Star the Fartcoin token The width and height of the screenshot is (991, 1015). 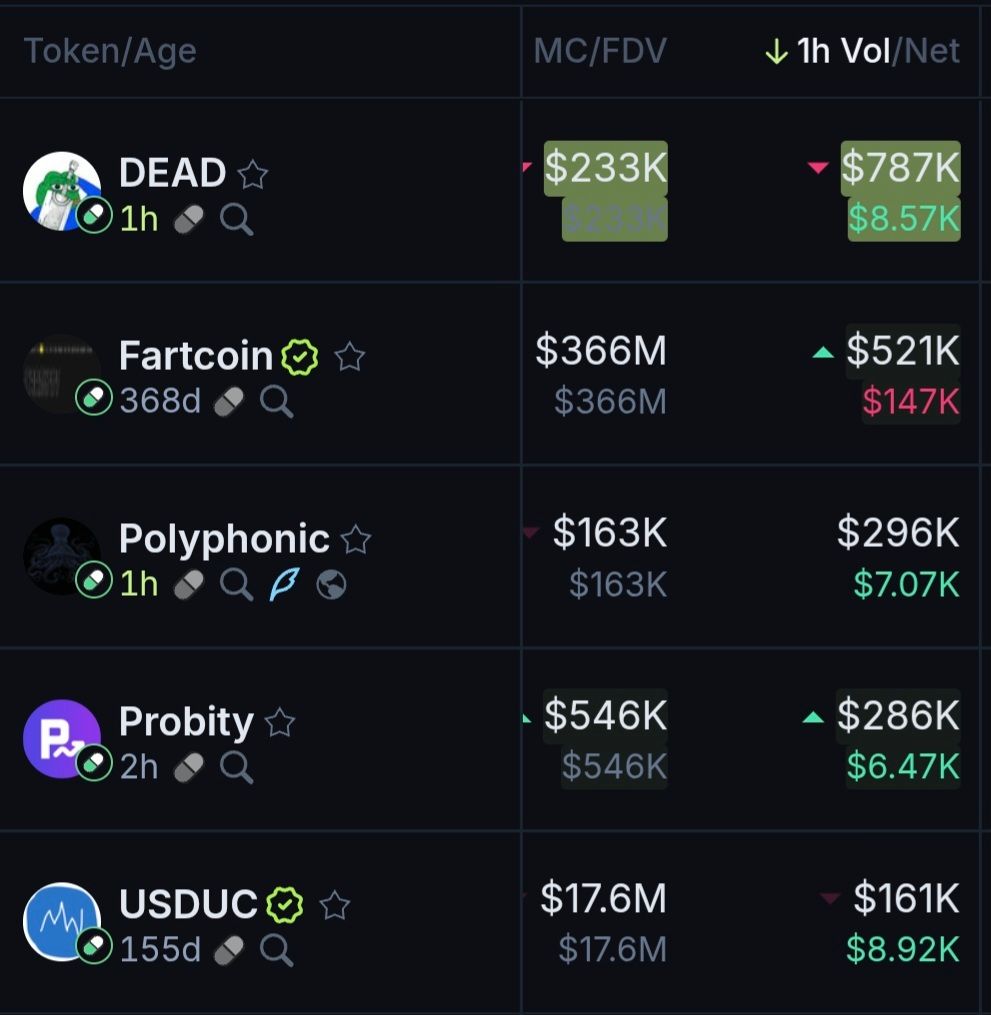point(349,356)
